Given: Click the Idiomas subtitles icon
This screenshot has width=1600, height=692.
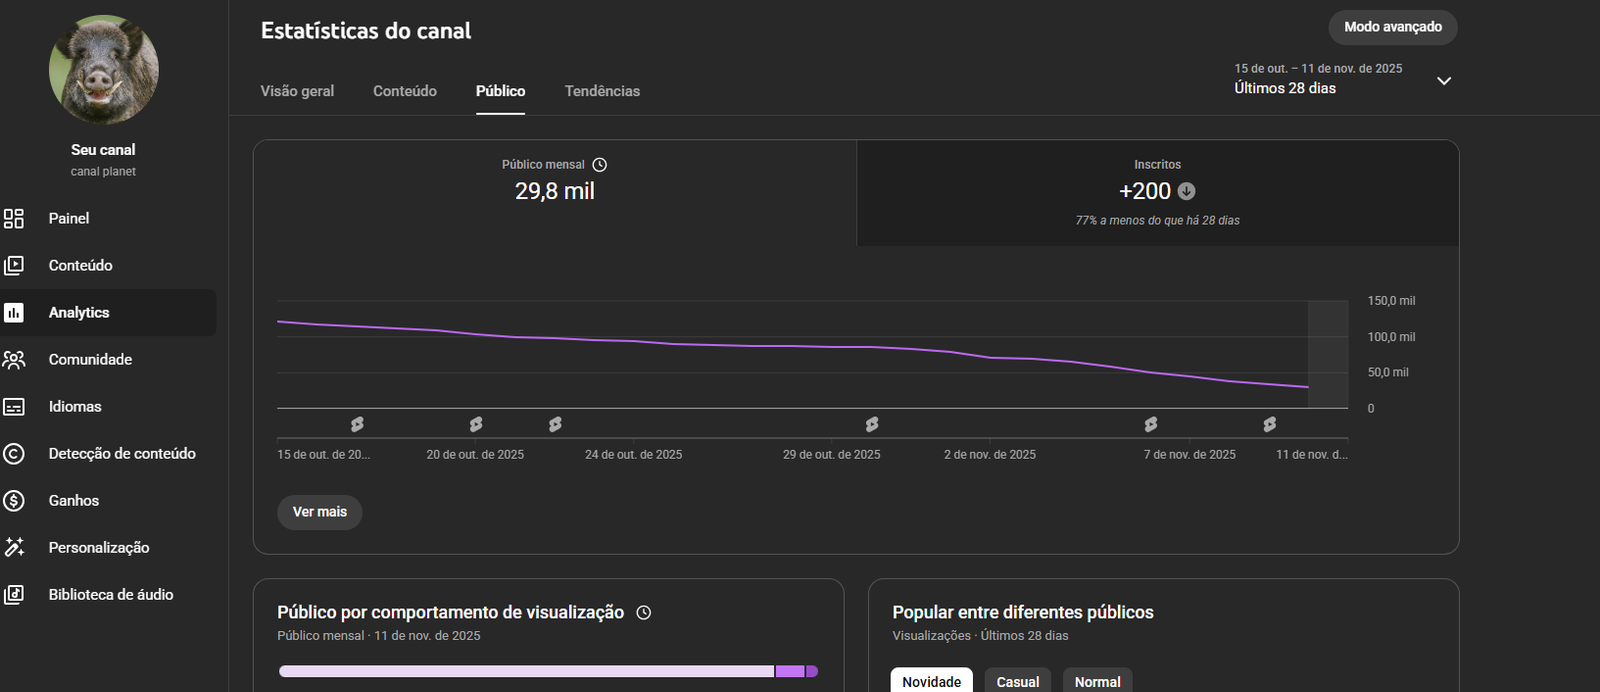Looking at the screenshot, I should 14,406.
